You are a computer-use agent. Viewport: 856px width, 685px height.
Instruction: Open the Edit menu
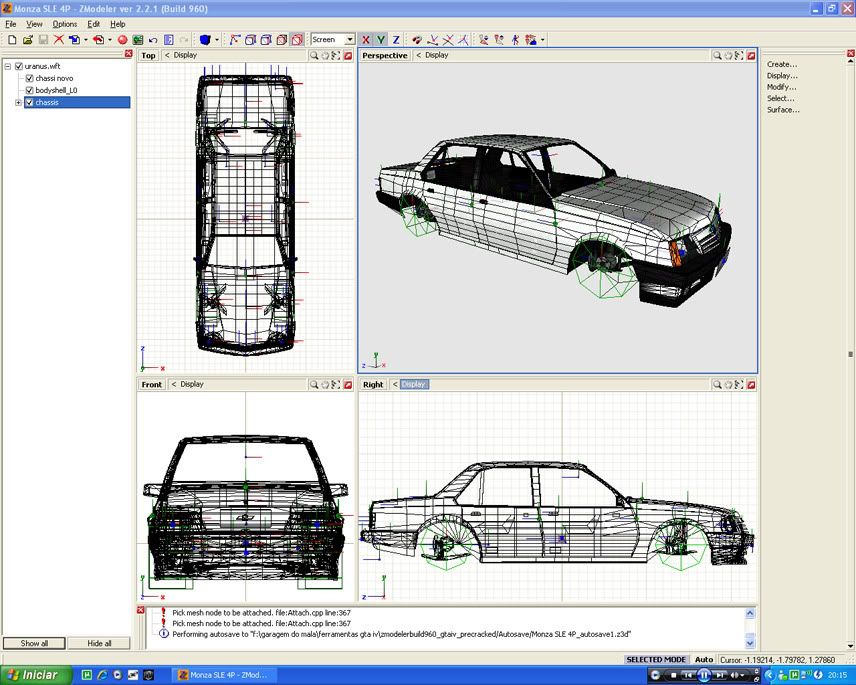pos(93,24)
